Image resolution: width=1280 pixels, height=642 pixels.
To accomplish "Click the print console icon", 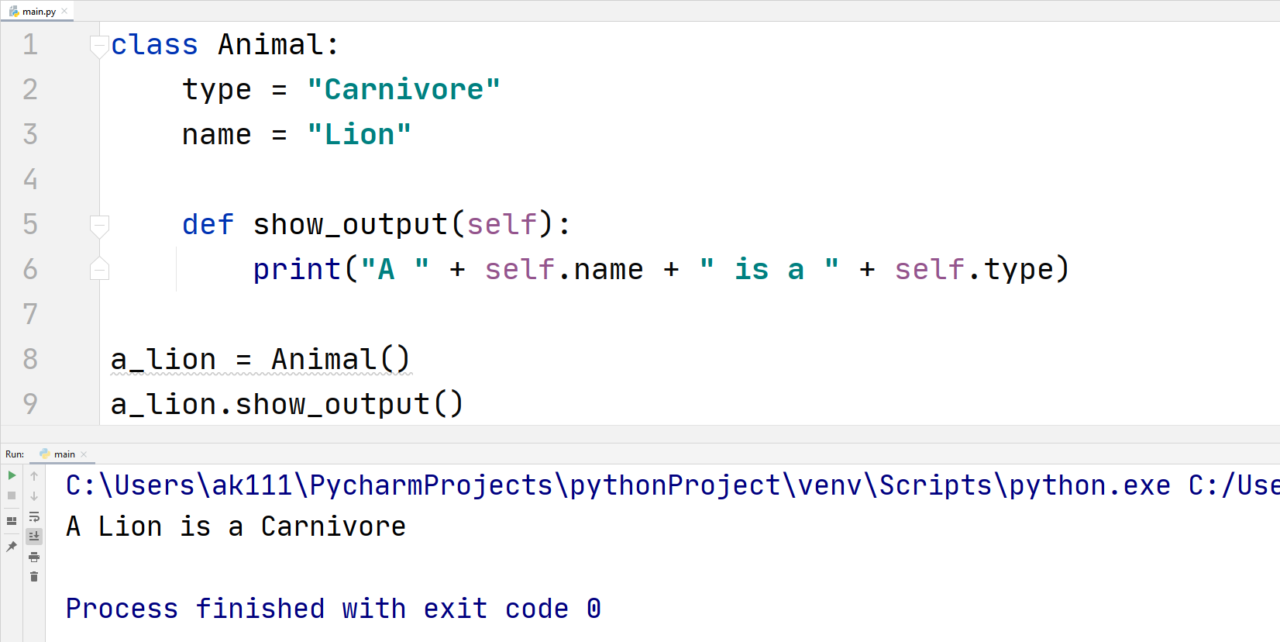I will (x=34, y=558).
